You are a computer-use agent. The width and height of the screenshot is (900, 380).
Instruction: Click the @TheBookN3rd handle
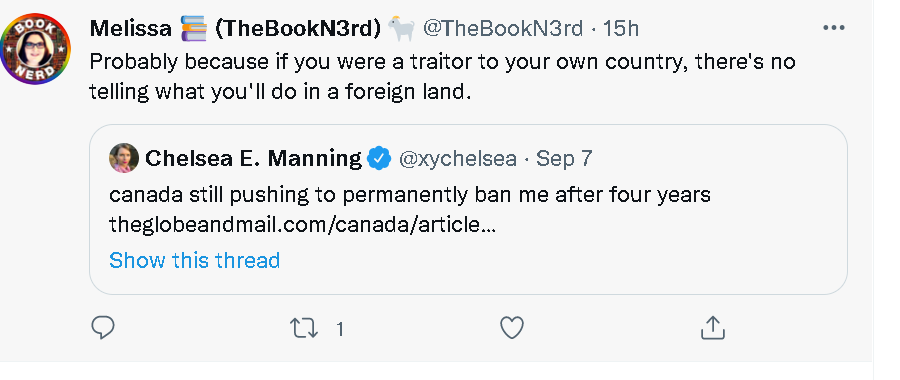coord(503,28)
